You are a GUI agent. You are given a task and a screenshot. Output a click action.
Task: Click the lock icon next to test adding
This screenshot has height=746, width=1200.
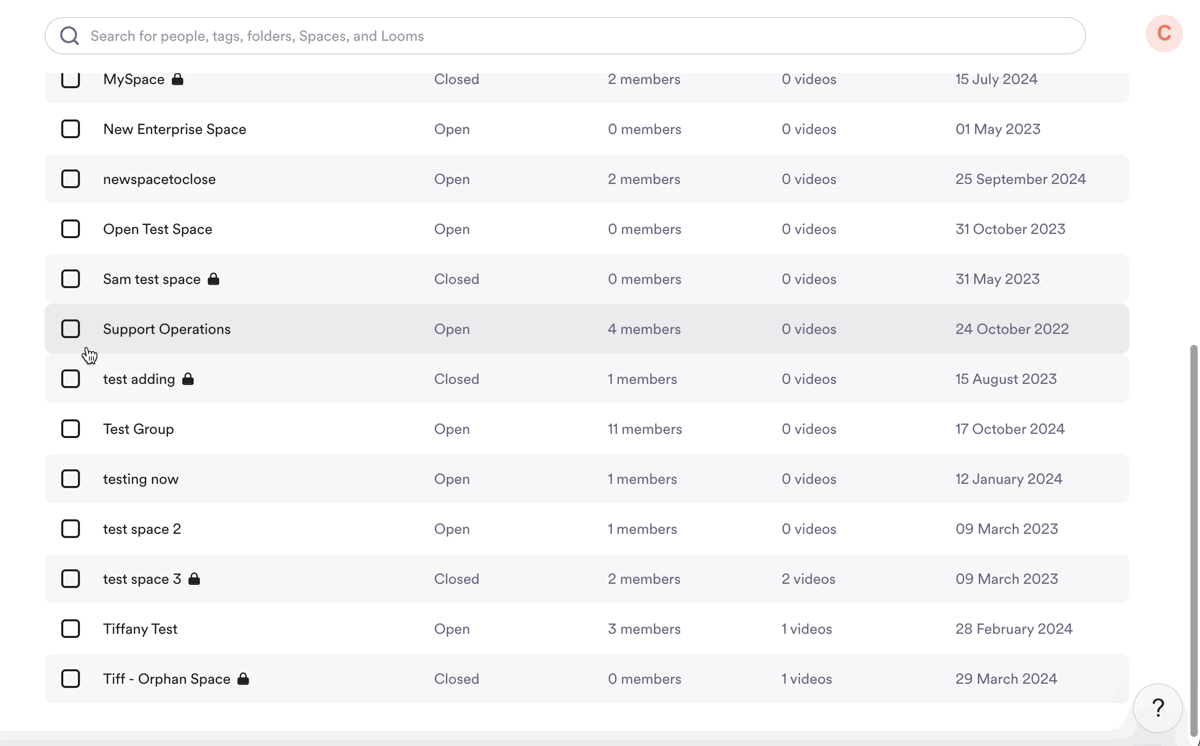188,379
